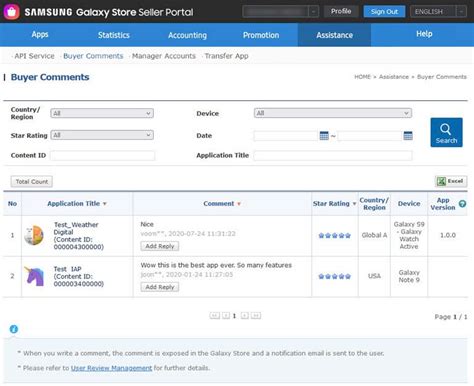
Task: Go to previous page pagination arrow
Action: click(x=226, y=315)
